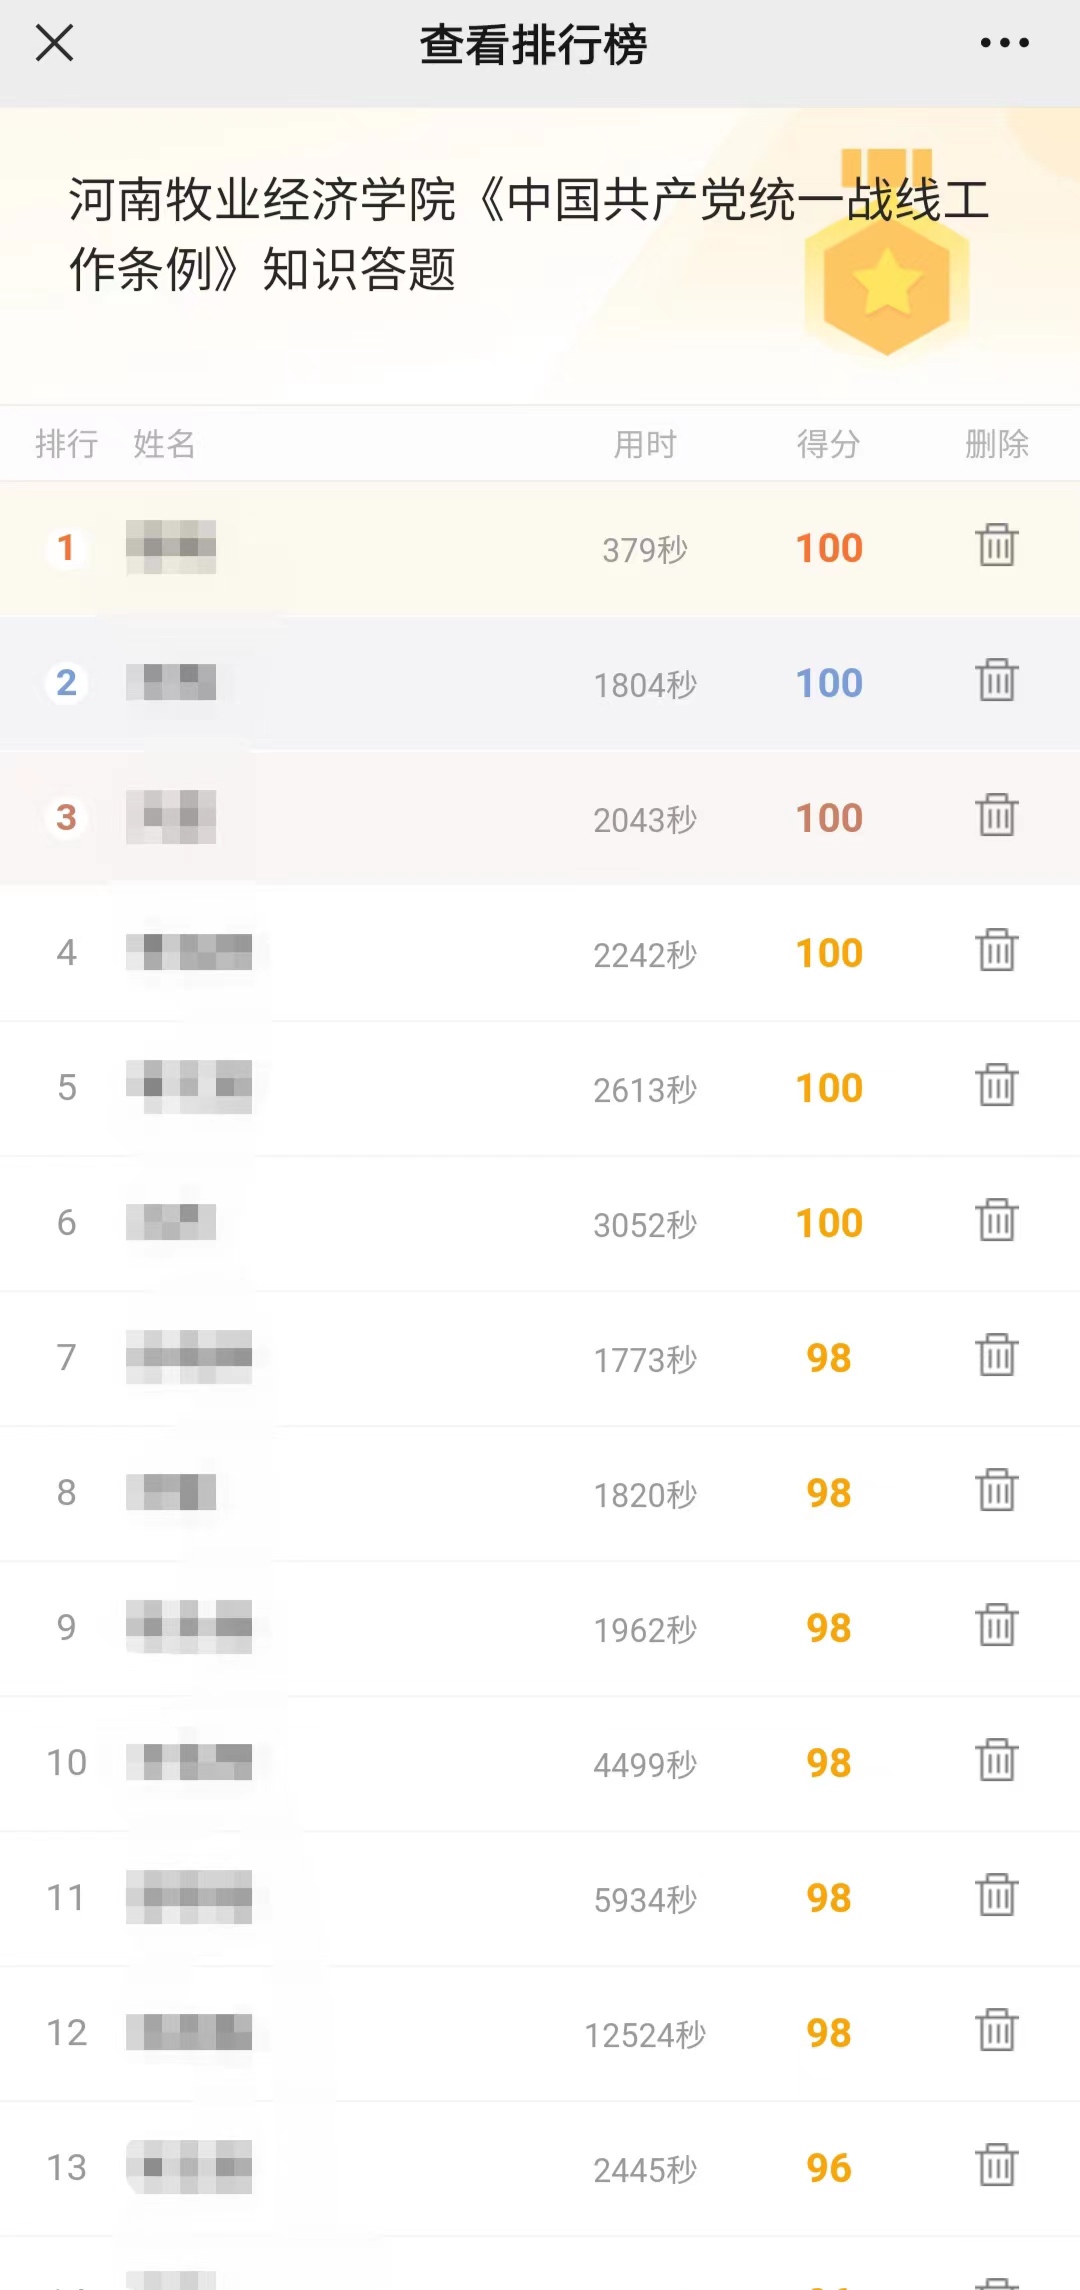Click trash icon for rank 3 entry
1080x2290 pixels.
(997, 815)
